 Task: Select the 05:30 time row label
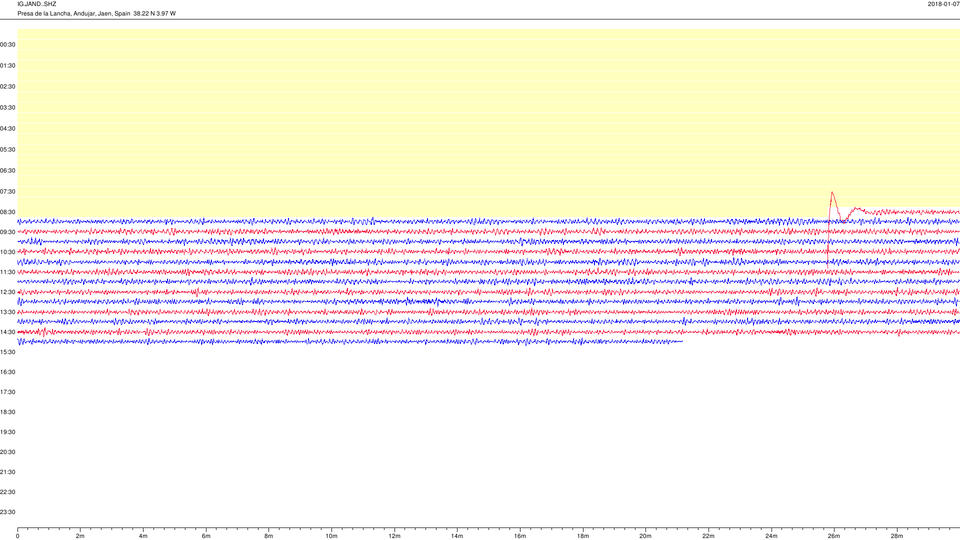pos(8,149)
